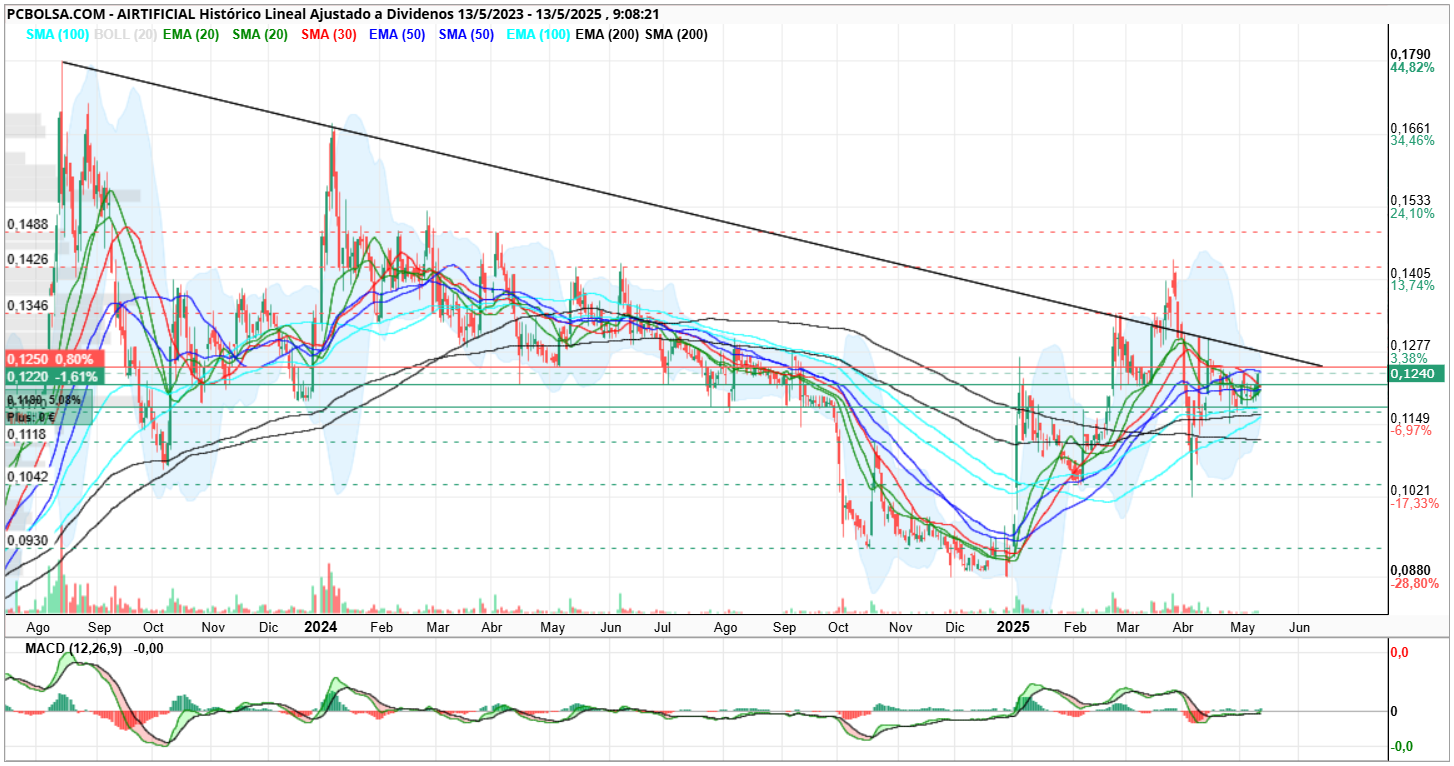Click the 3,38% axis percentage
Viewport: 1454px width, 766px height.
click(1409, 358)
